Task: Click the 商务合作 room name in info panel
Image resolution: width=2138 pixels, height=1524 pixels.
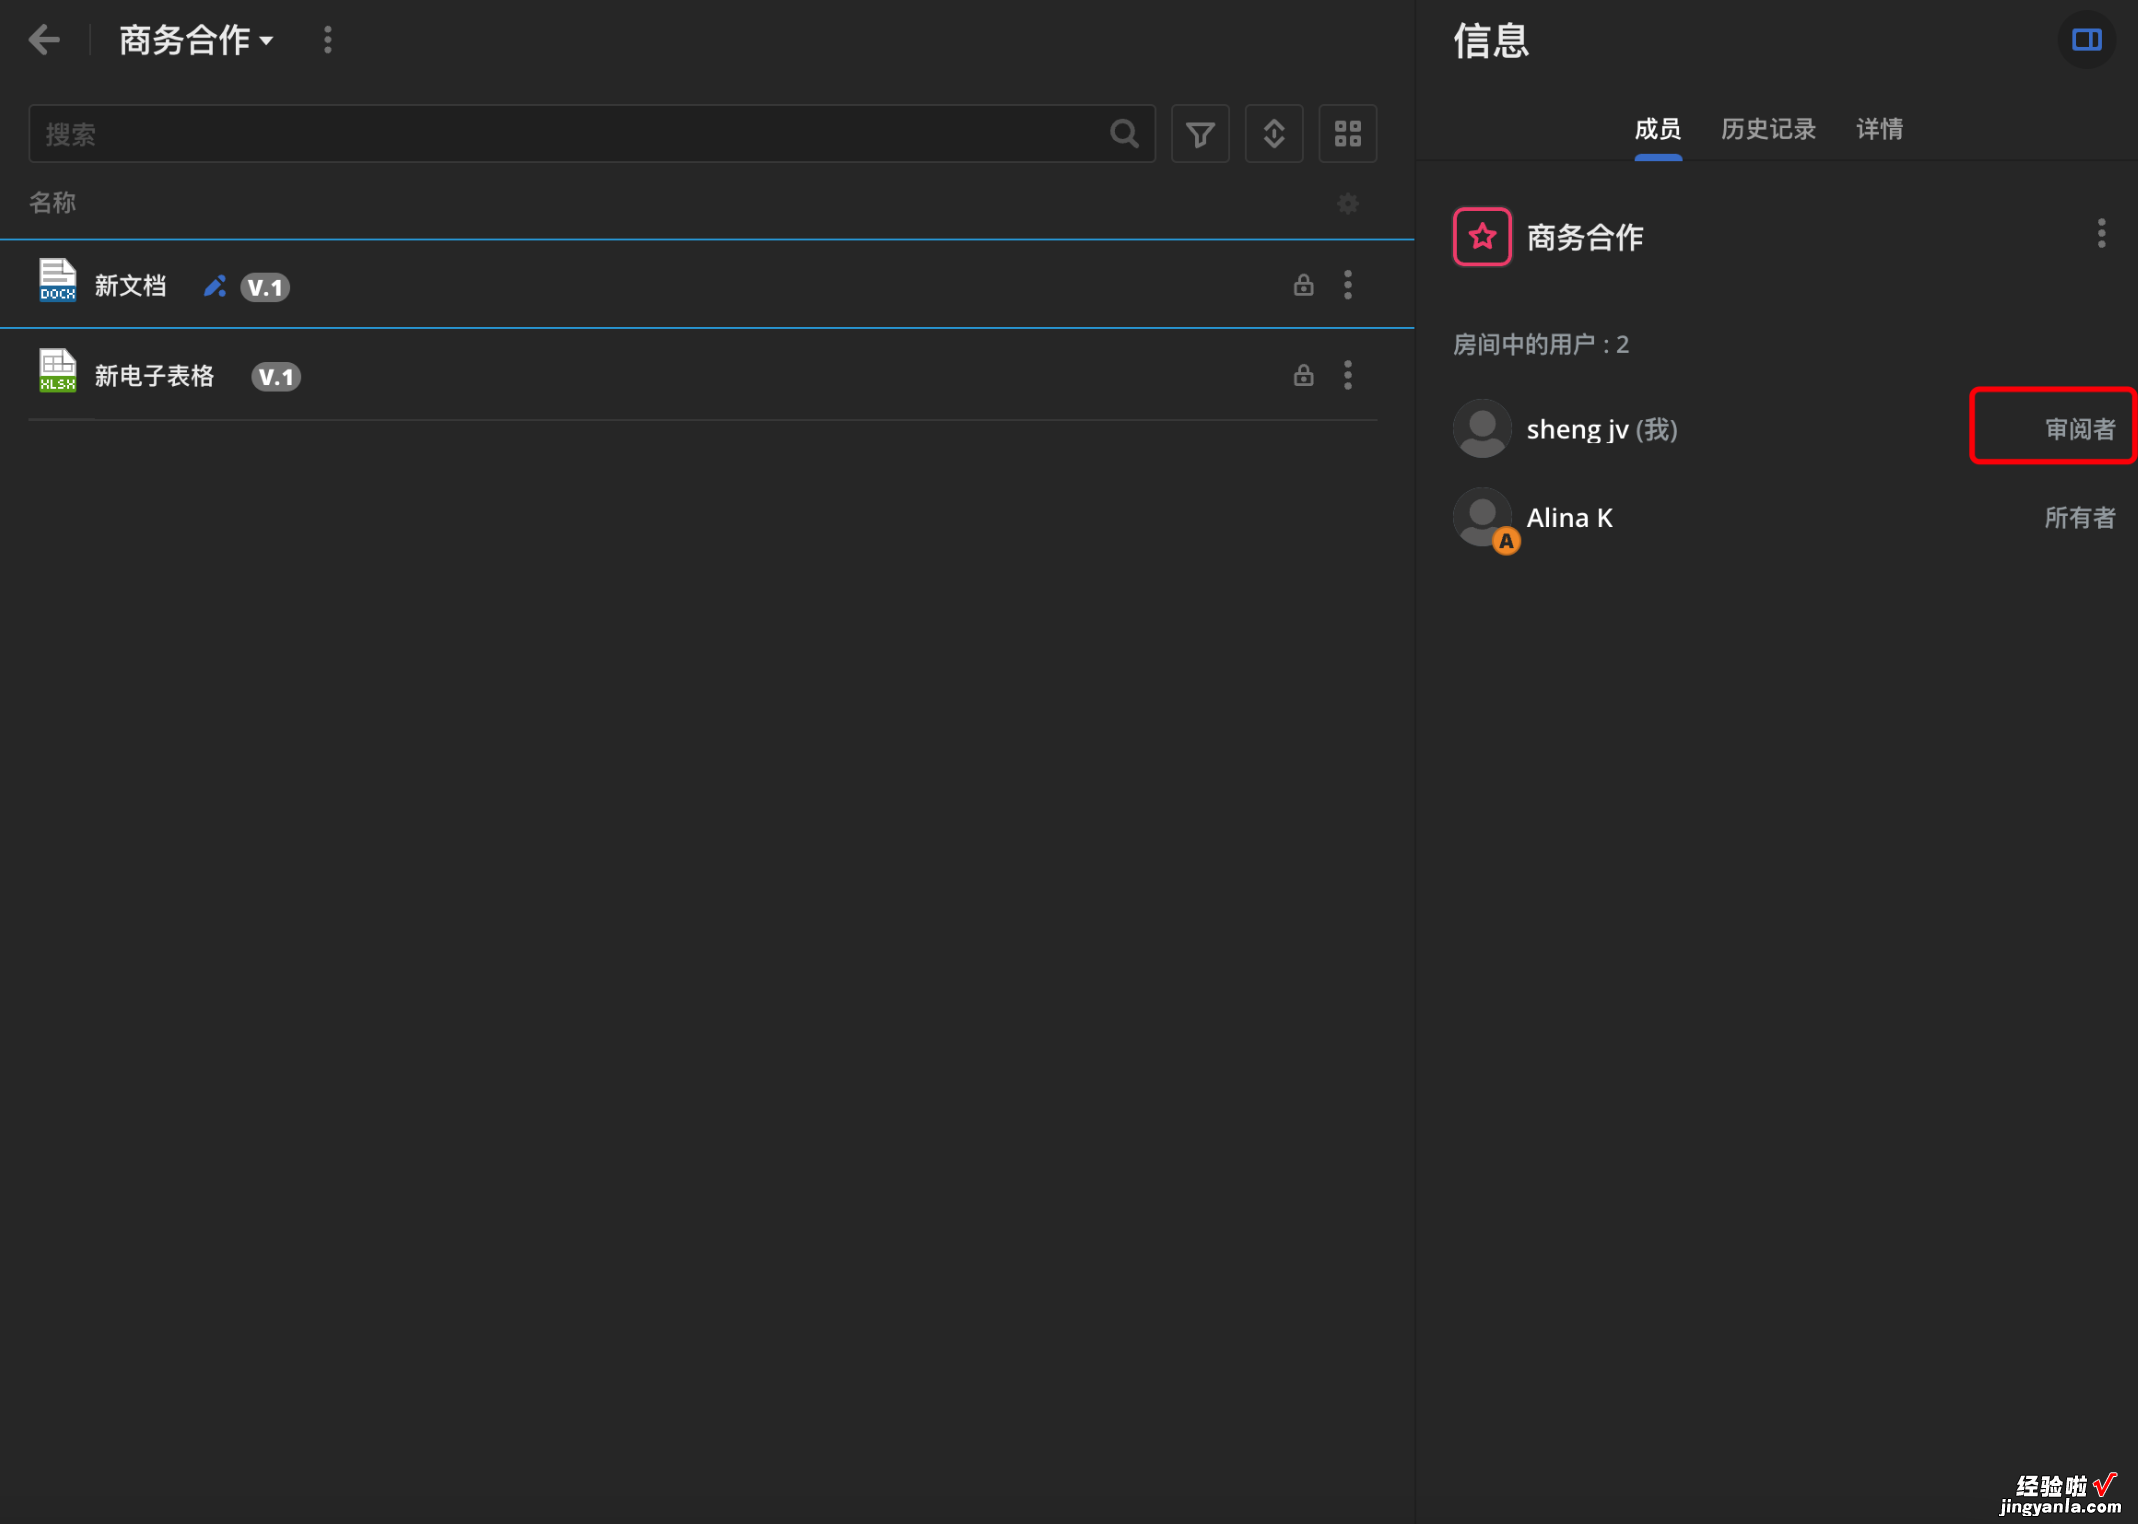Action: [x=1585, y=238]
